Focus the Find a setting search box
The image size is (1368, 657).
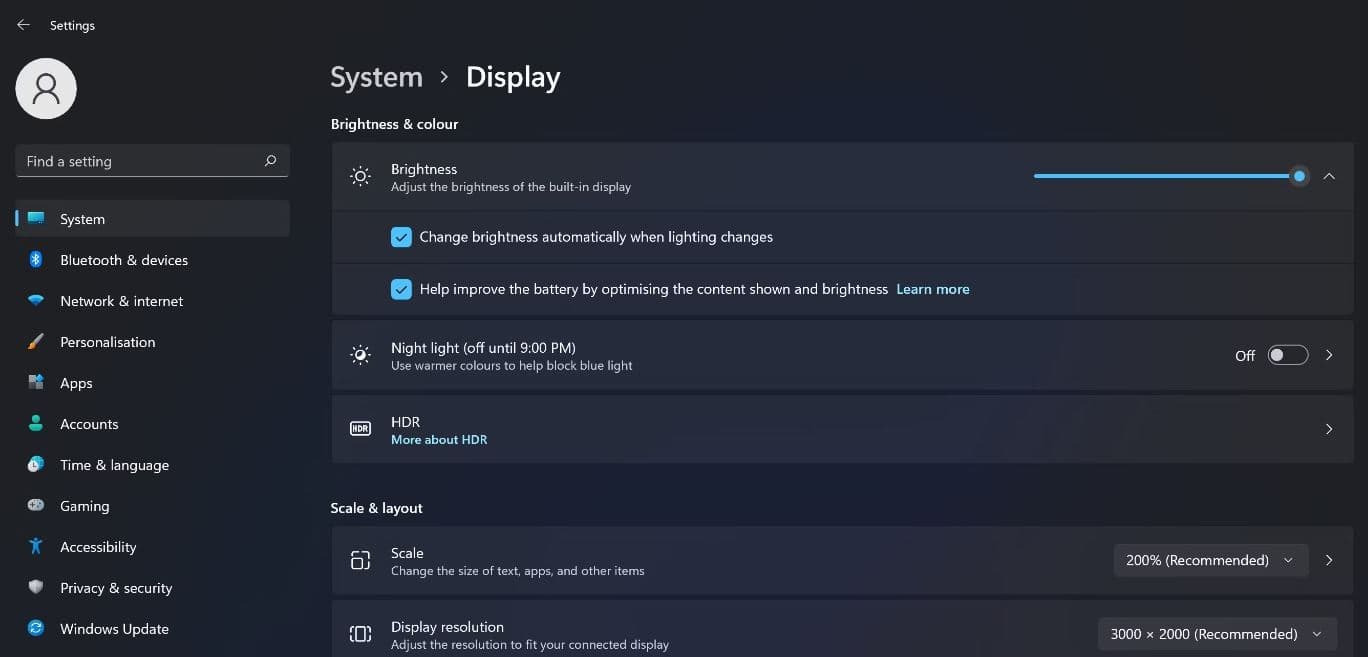coord(153,161)
